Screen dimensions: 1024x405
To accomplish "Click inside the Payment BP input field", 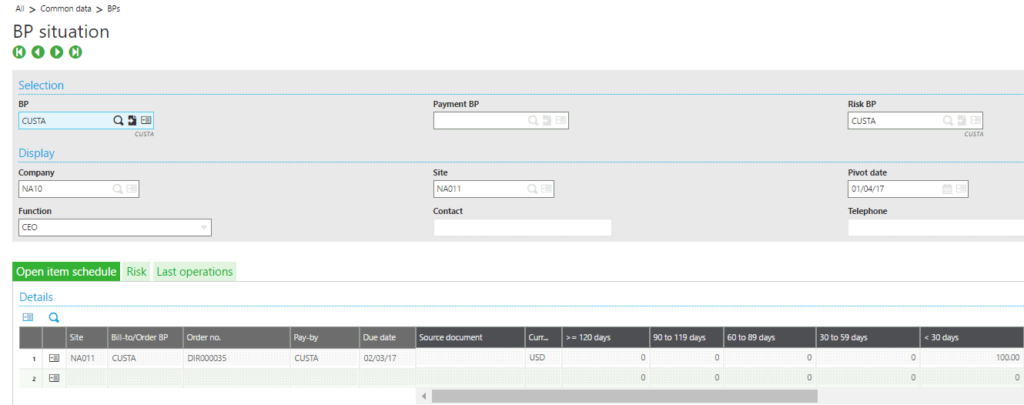I will (x=480, y=121).
